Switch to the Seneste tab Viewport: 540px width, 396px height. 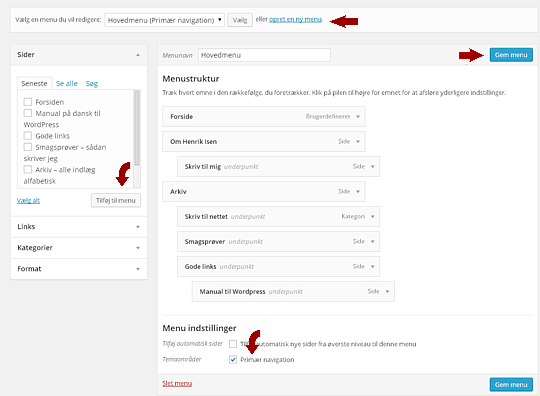(x=34, y=83)
